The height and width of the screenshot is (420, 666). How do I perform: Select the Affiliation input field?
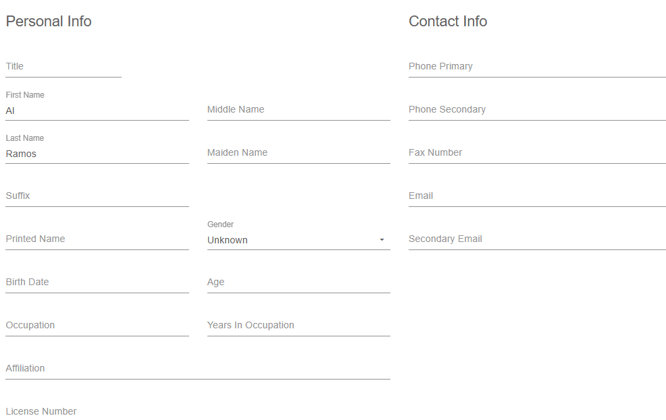coord(197,368)
